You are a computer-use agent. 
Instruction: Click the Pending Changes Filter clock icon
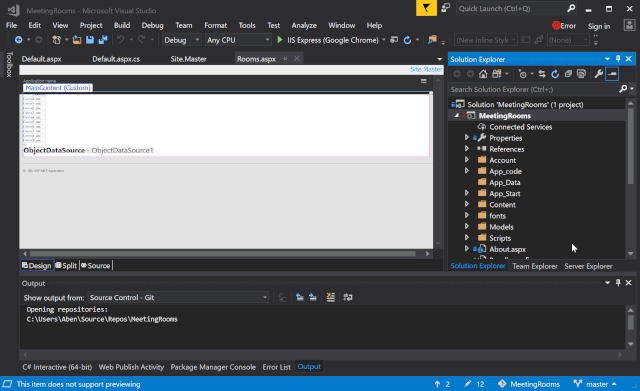pos(522,74)
